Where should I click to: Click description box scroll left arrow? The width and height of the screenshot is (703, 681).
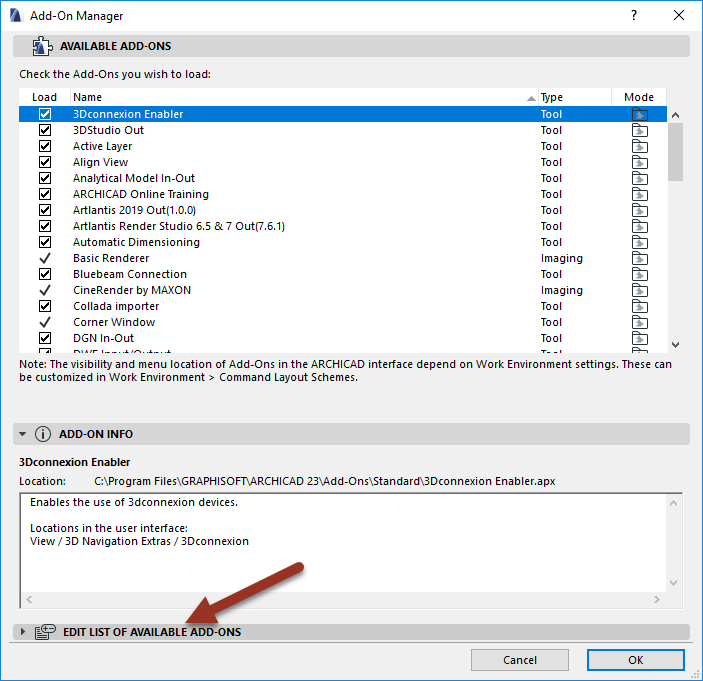click(29, 599)
